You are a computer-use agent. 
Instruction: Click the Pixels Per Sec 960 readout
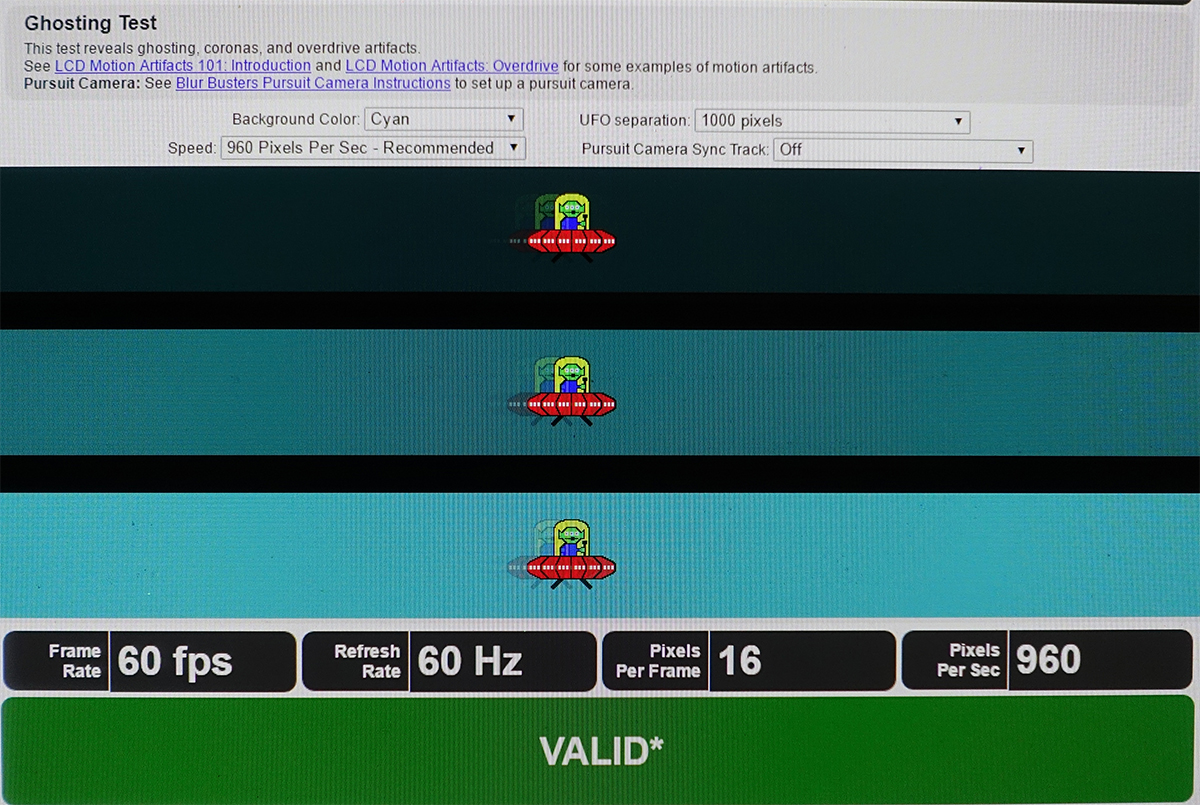tap(1049, 661)
